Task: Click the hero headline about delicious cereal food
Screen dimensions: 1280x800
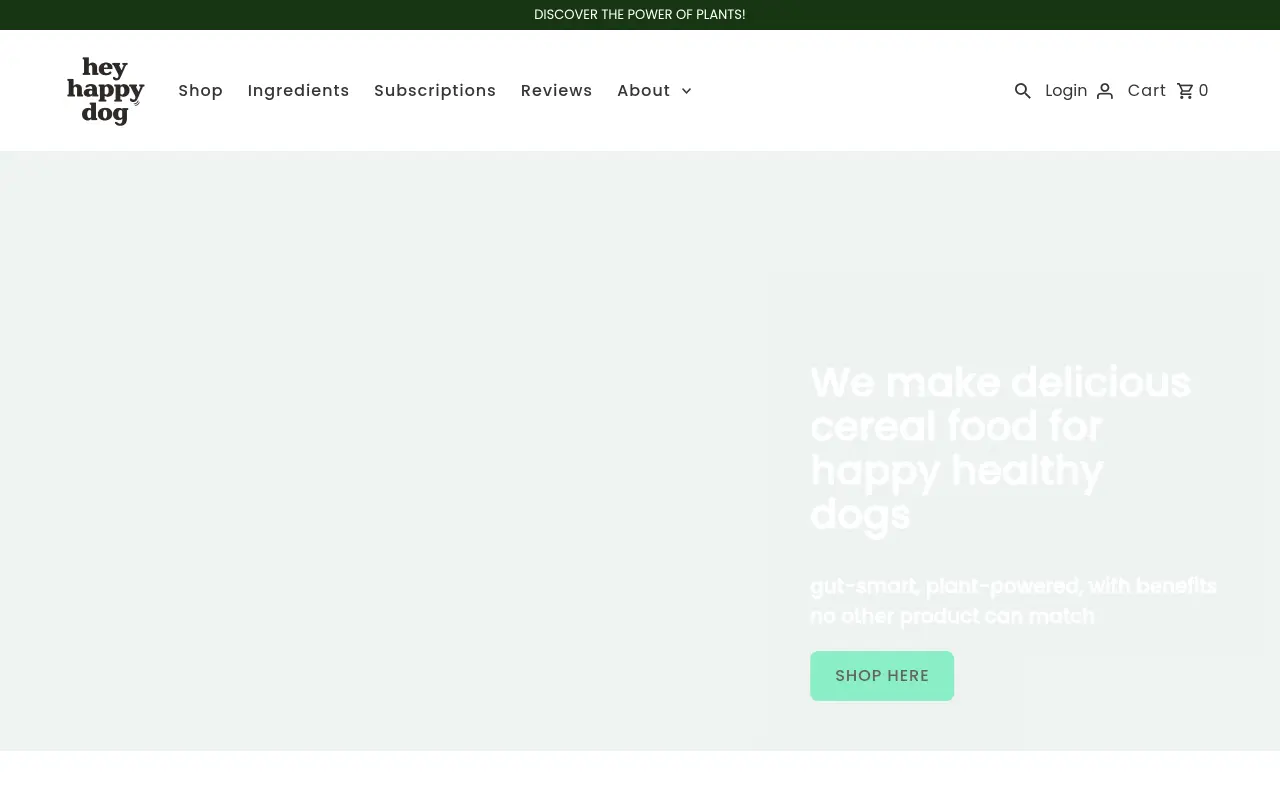Action: click(x=1000, y=448)
